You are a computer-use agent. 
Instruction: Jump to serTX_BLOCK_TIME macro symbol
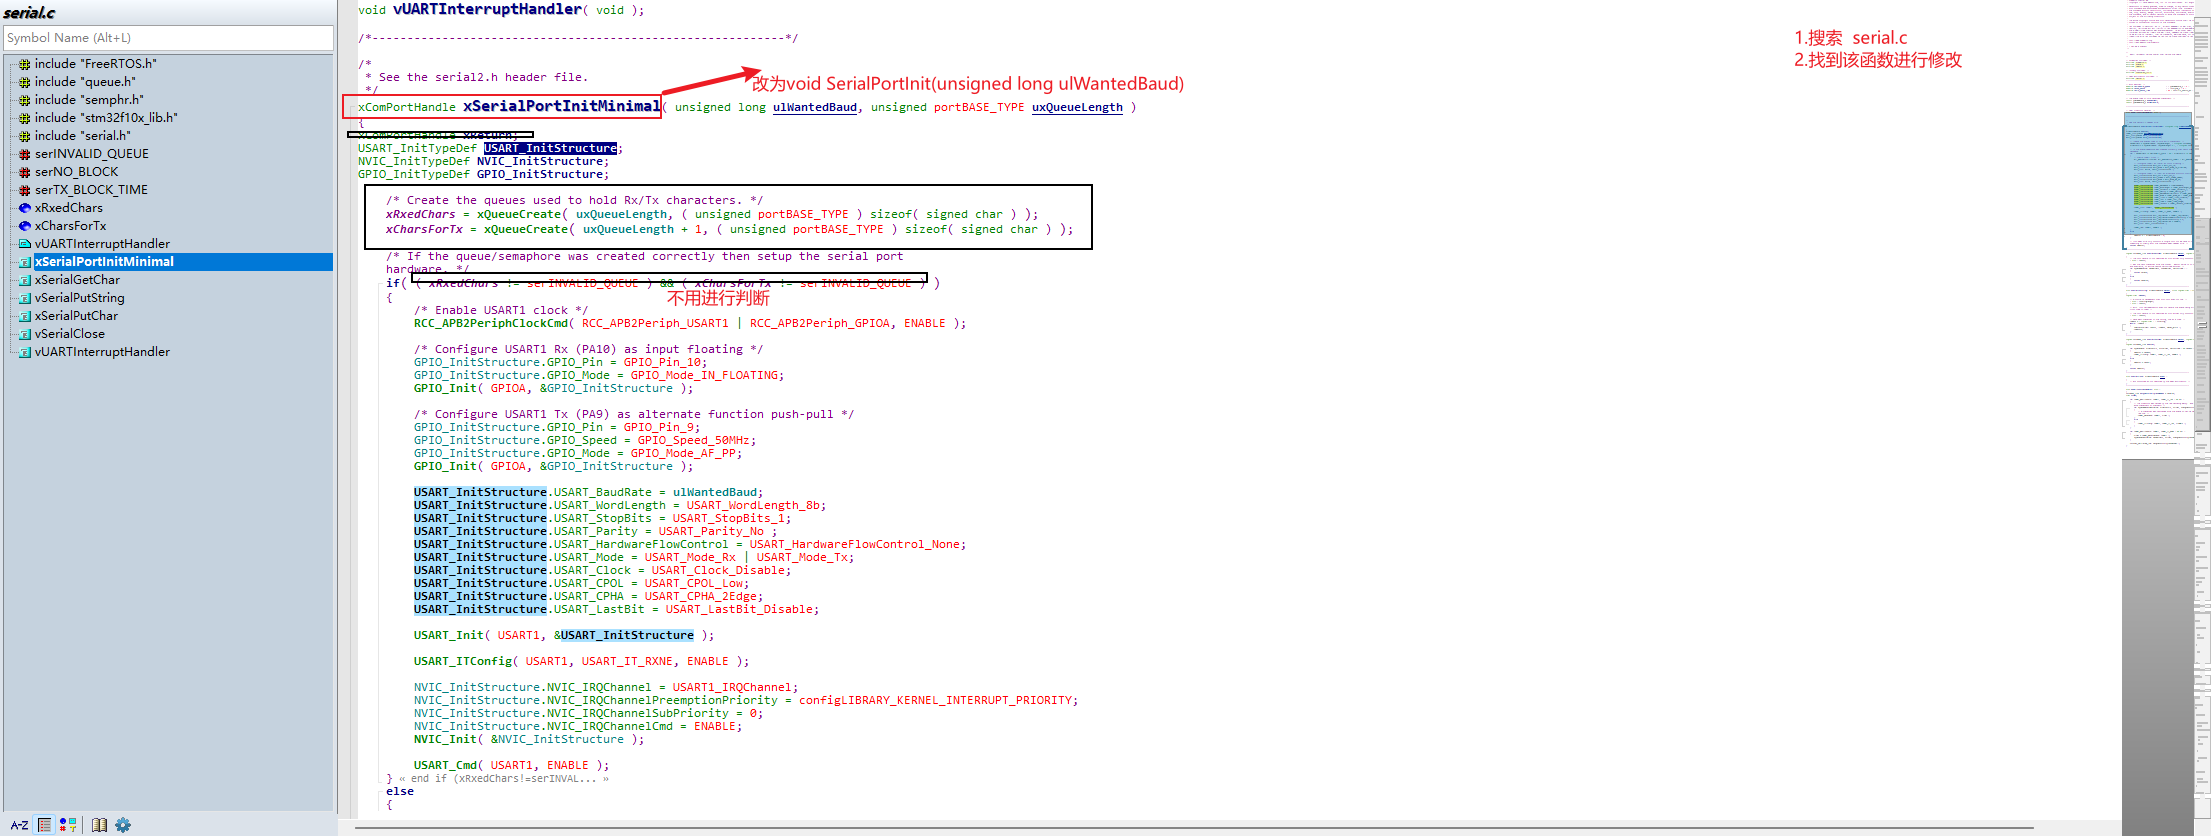(x=91, y=190)
